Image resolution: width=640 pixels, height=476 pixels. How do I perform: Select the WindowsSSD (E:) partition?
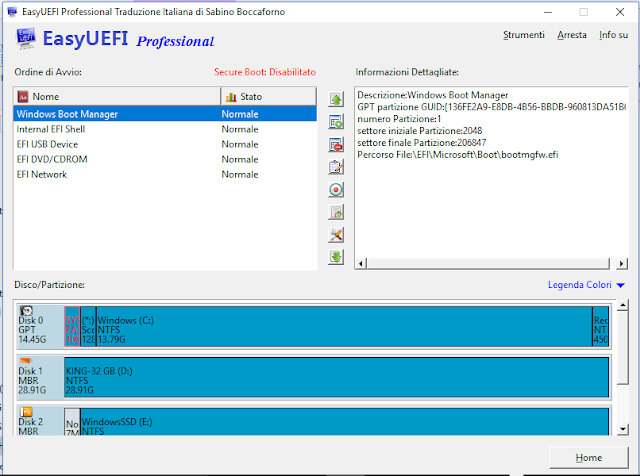[x=344, y=422]
